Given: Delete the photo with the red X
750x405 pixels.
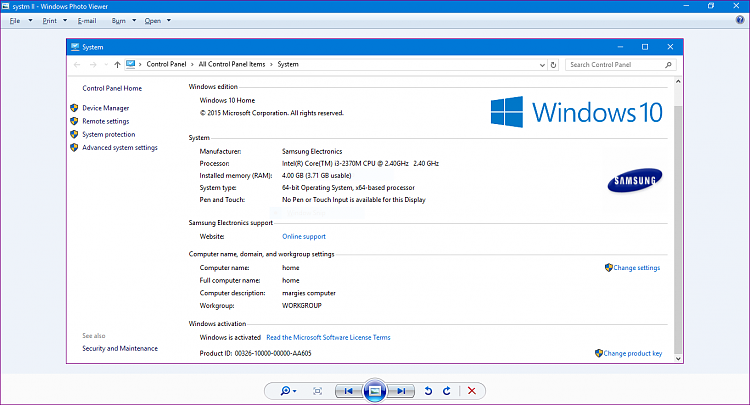Looking at the screenshot, I should click(x=472, y=391).
